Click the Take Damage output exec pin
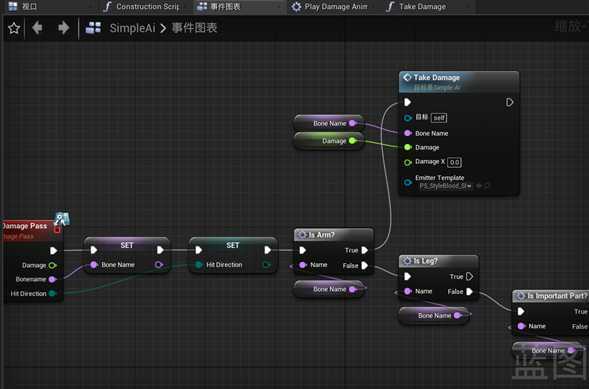The height and width of the screenshot is (389, 589). [x=510, y=102]
